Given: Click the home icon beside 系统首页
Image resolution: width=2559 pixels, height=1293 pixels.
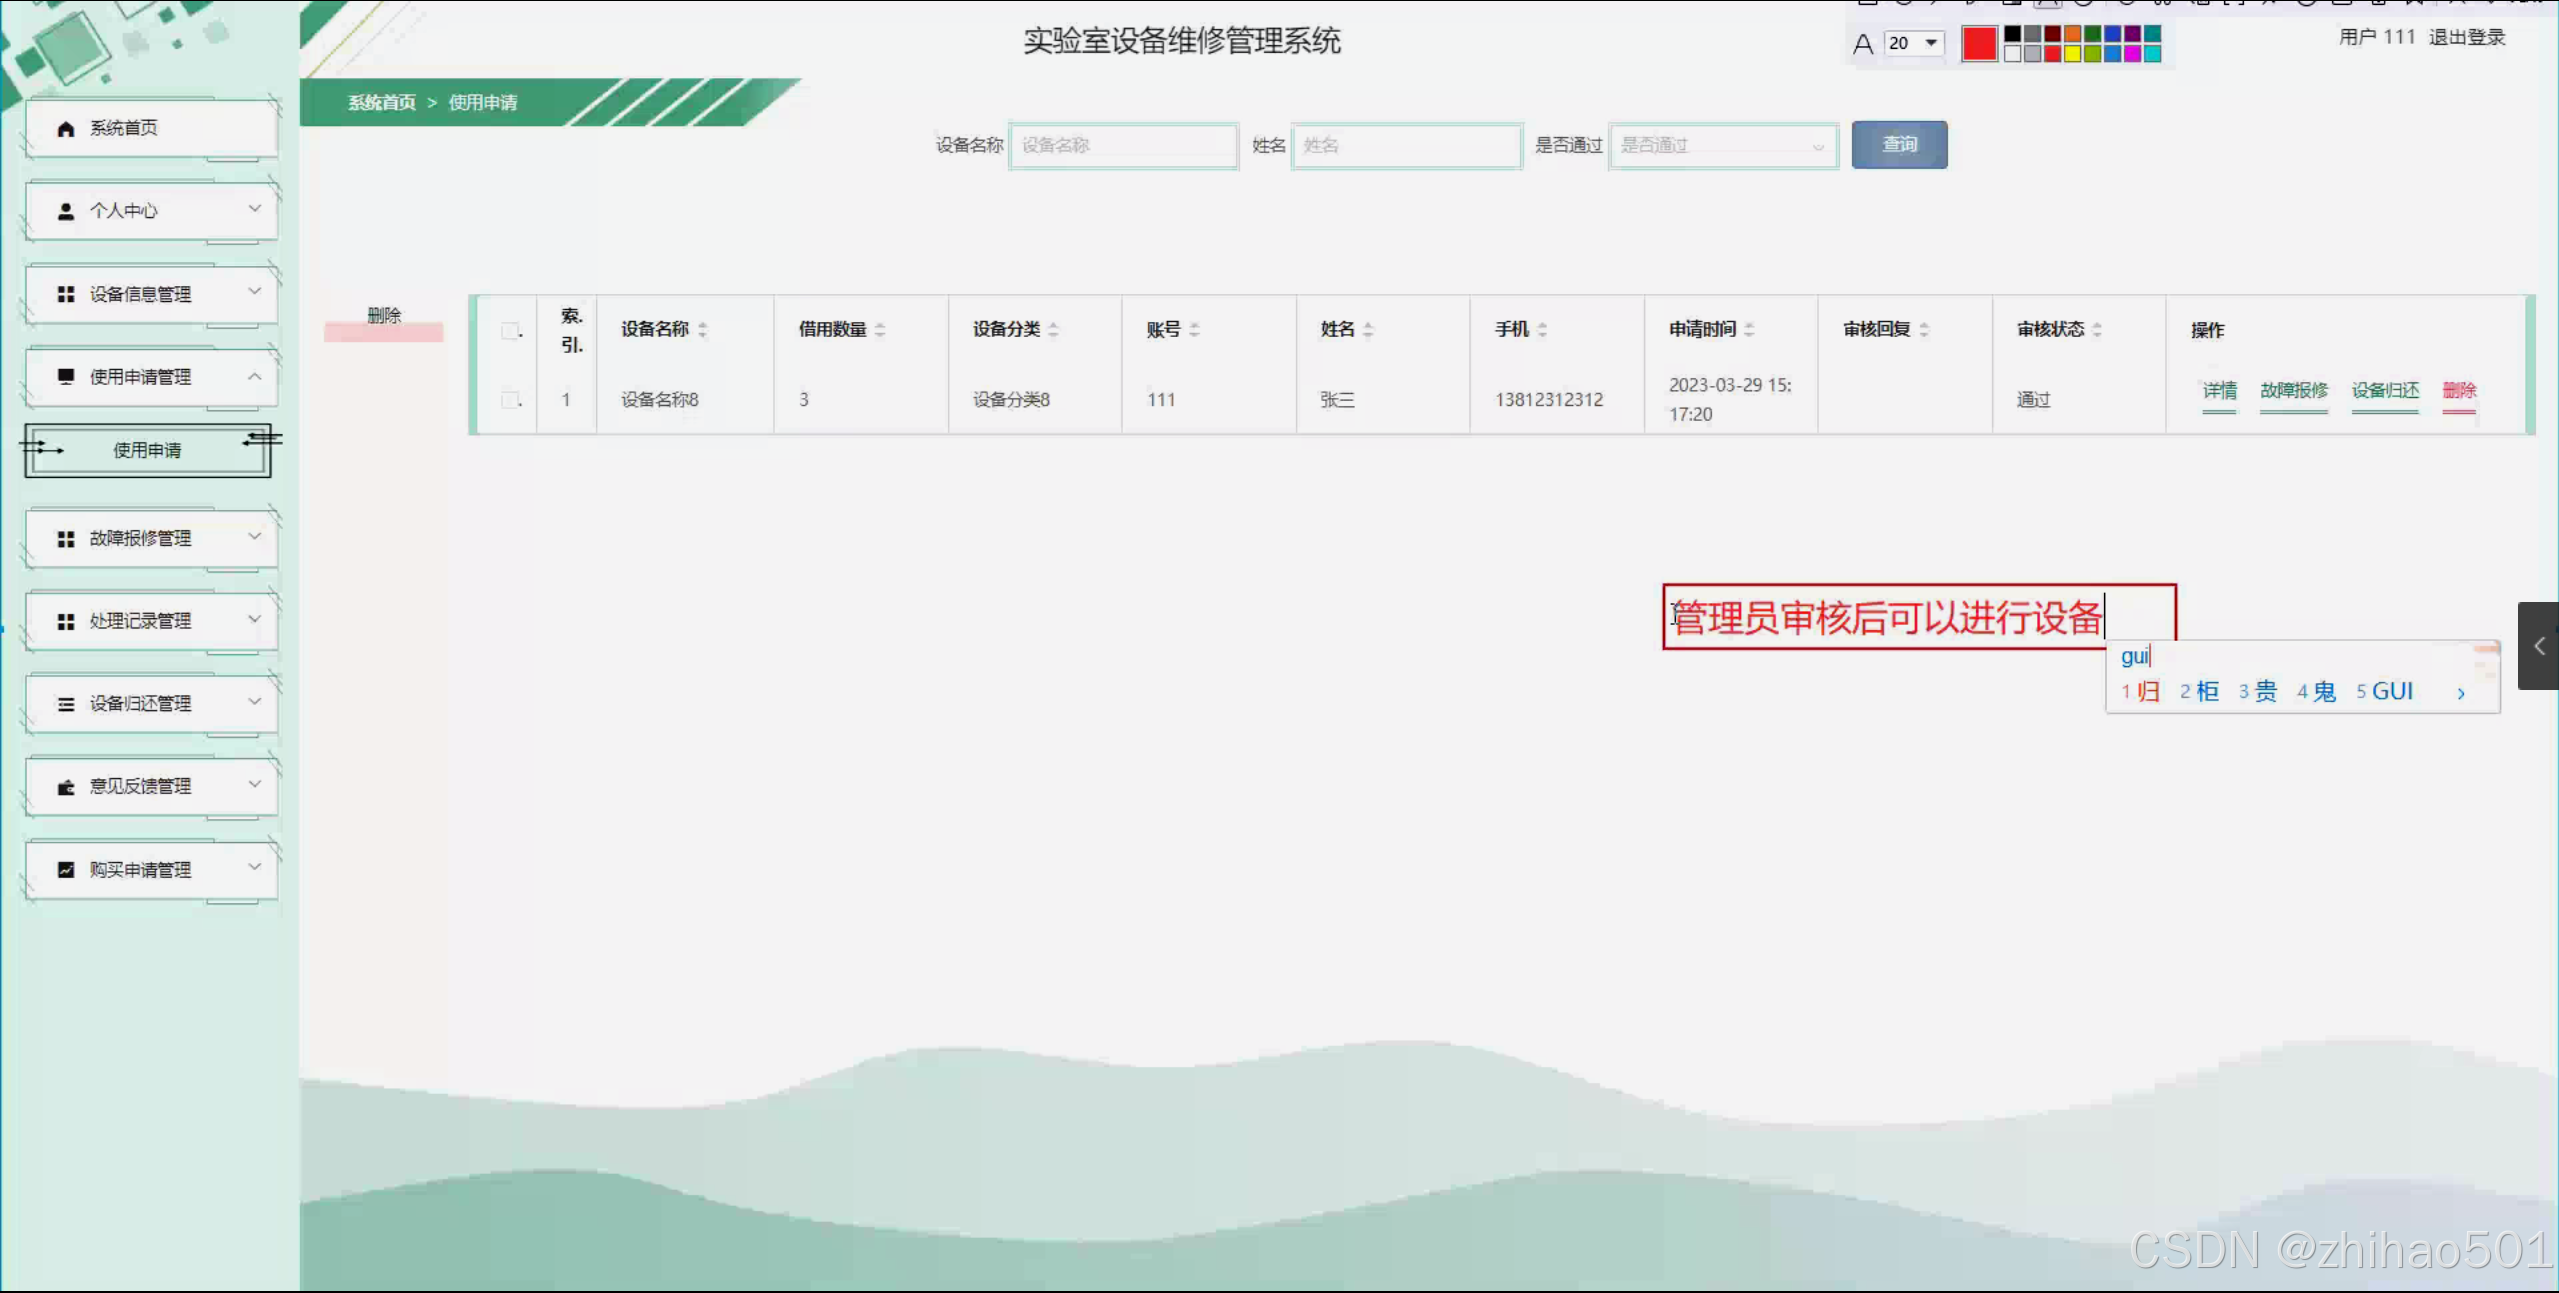Looking at the screenshot, I should click(66, 128).
